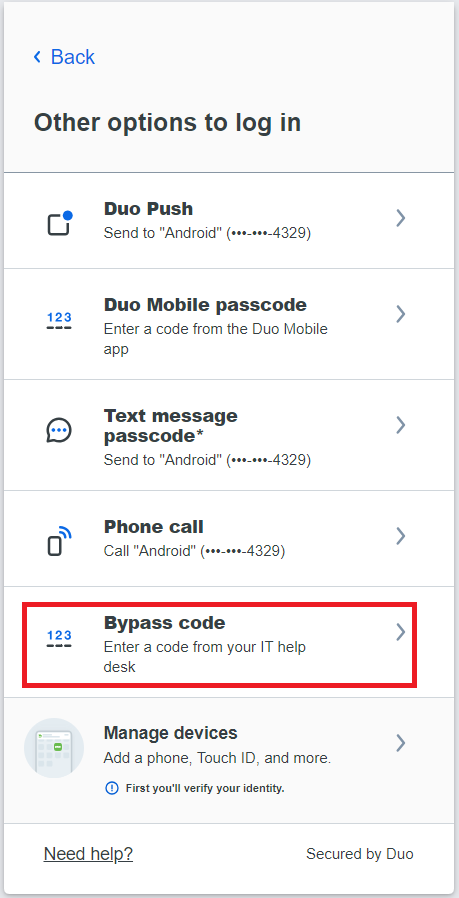Click the info icon beside verify identity
Viewport: 459px width, 898px height.
112,788
